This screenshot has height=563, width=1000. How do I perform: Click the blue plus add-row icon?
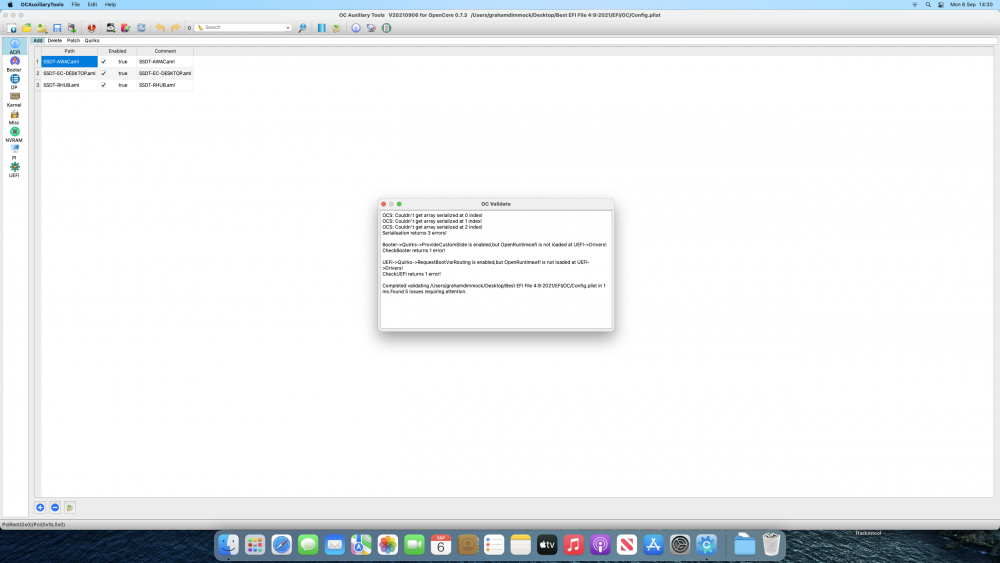coord(40,508)
